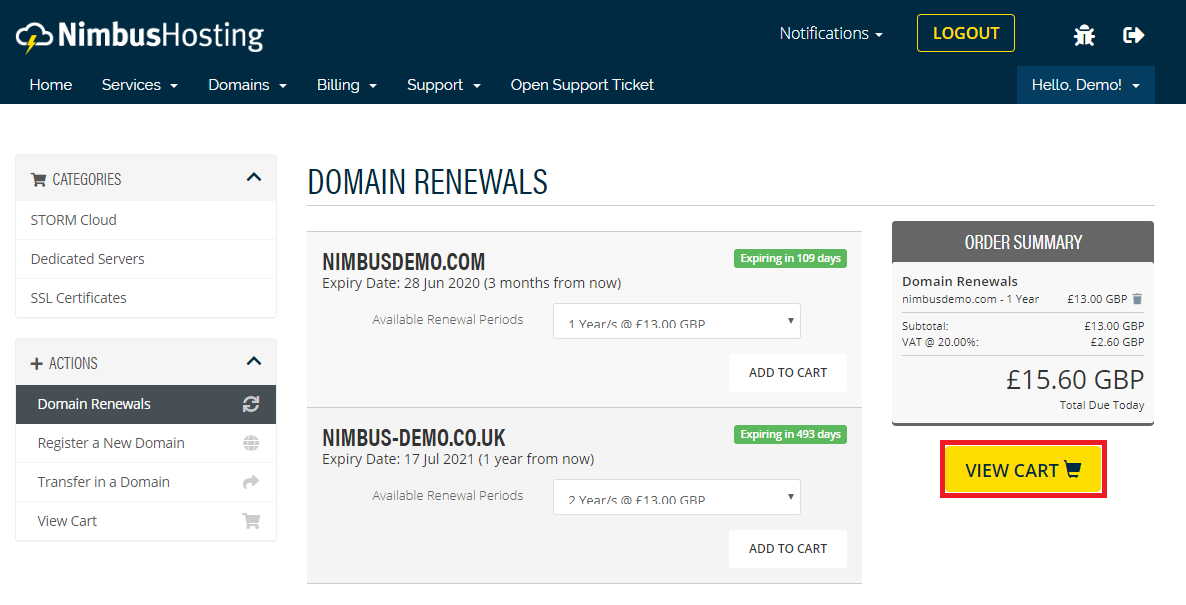1186x605 pixels.
Task: Collapse the Actions panel chevron
Action: 254,361
